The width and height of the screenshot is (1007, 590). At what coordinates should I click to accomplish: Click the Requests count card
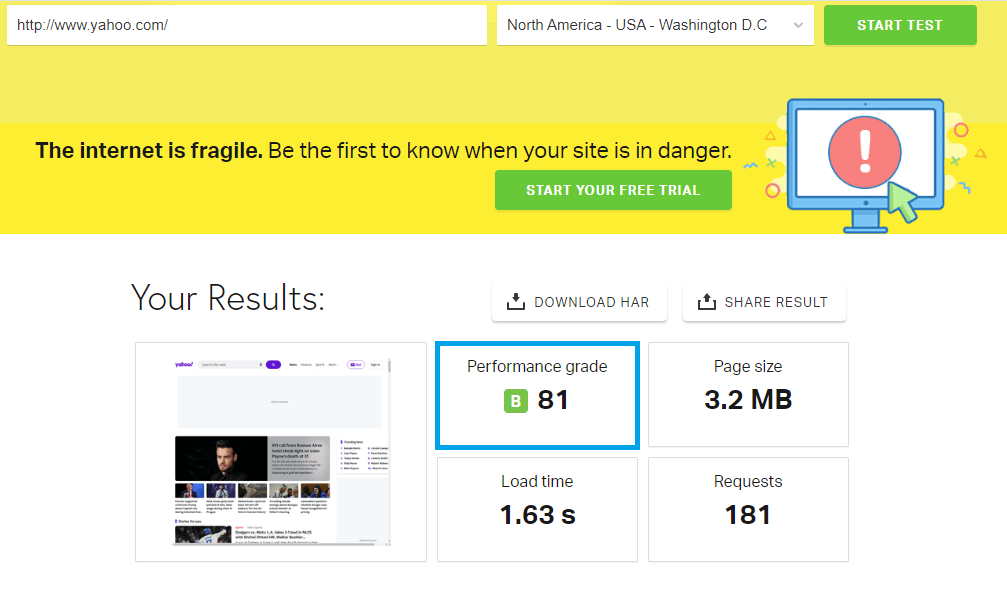point(748,509)
